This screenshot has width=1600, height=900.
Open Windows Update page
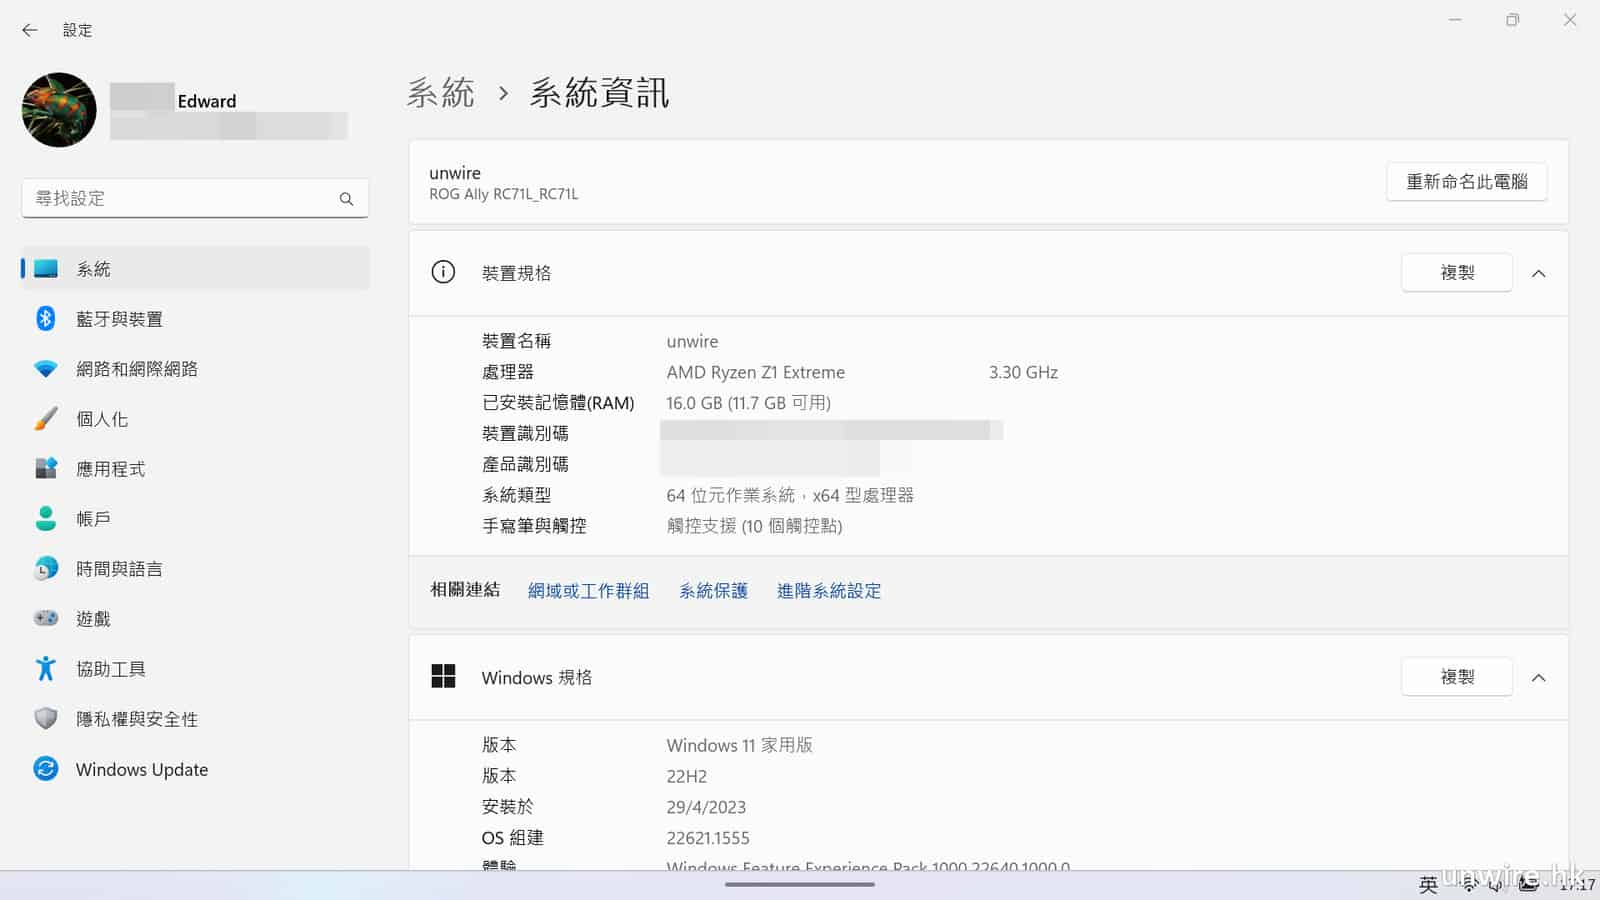(141, 769)
